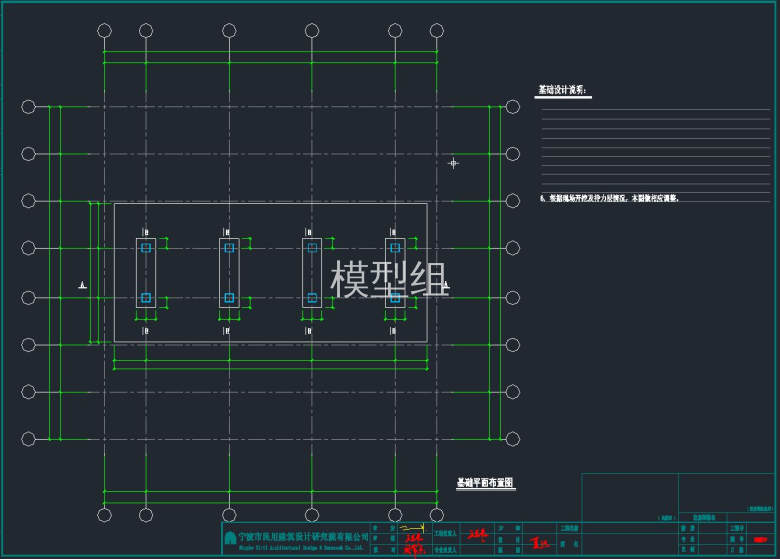Click the crosshair cursor marker near right grid
Viewport: 780px width, 559px height.
pos(453,162)
